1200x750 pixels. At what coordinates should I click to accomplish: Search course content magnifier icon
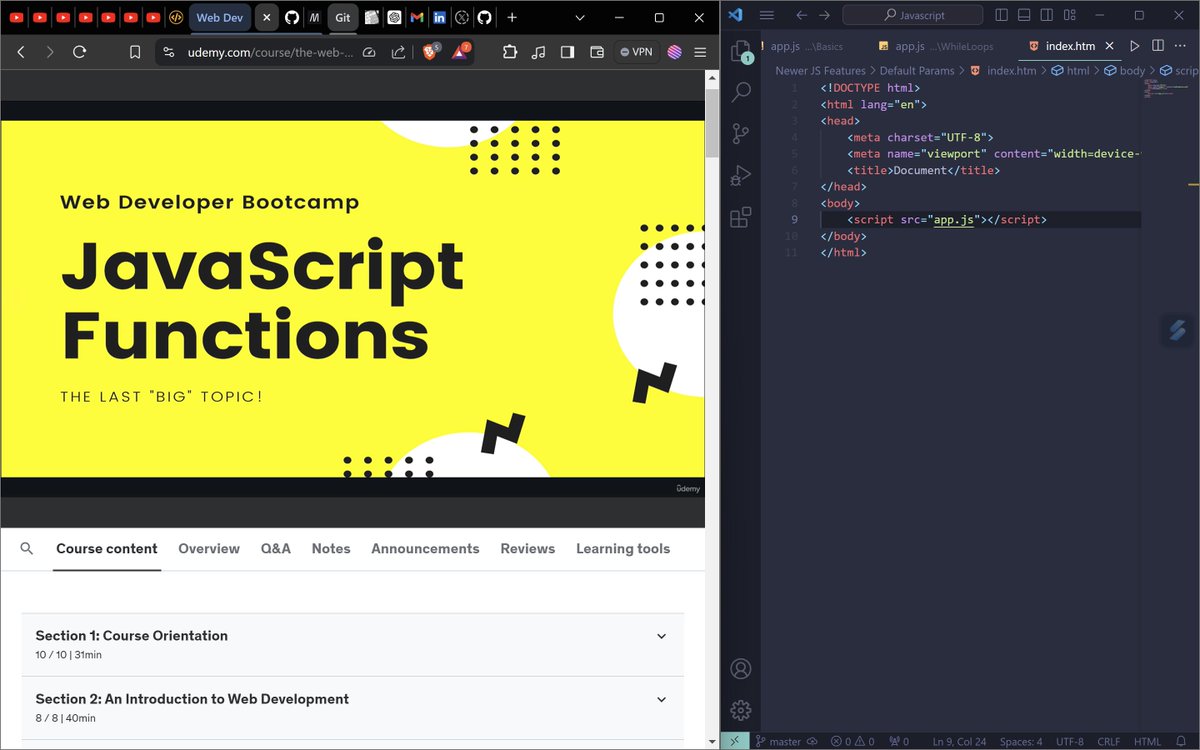[27, 548]
